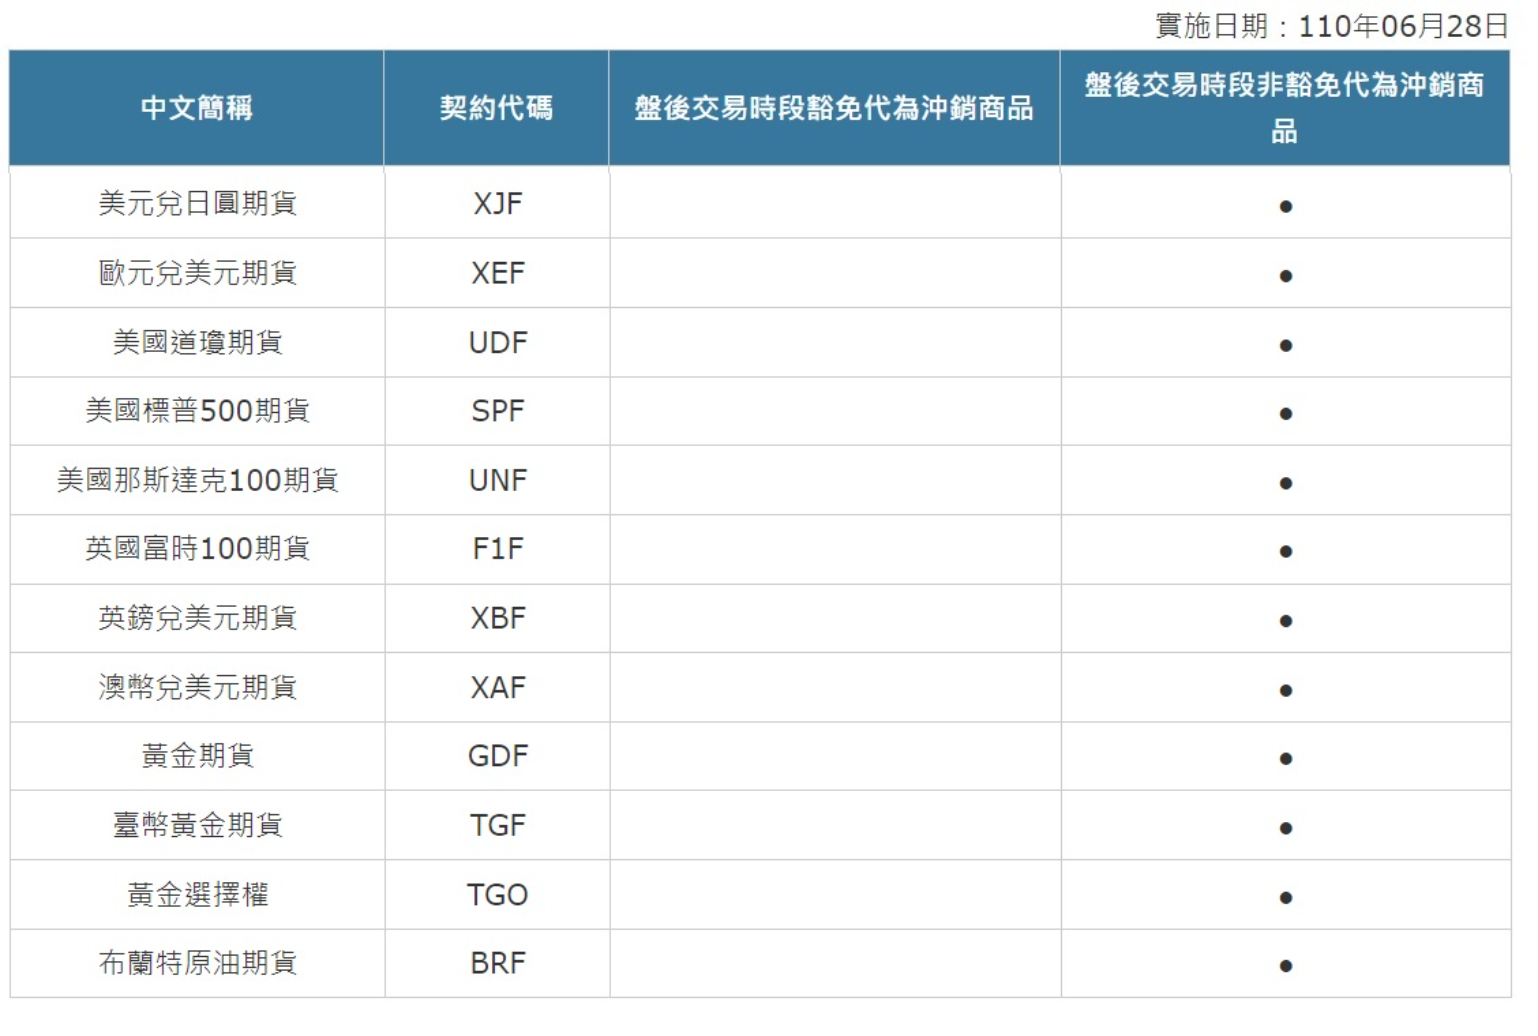Click the bullet dot in the GDF row

tap(1285, 759)
